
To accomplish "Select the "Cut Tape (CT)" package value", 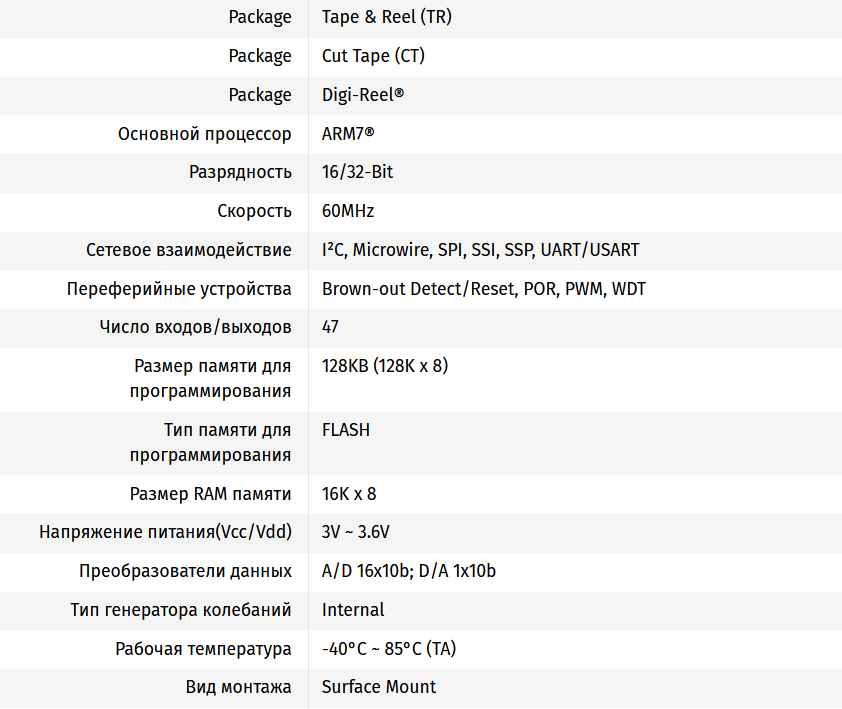I will coord(373,56).
